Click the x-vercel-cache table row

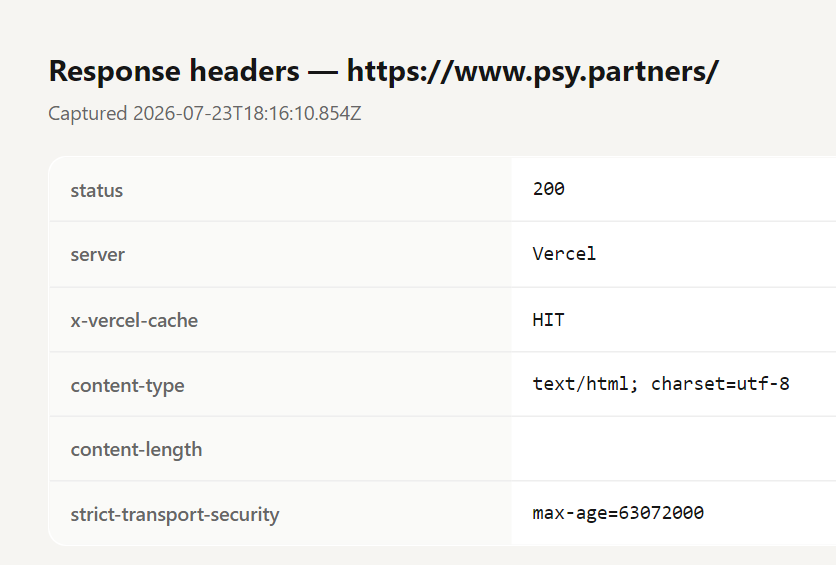[443, 320]
